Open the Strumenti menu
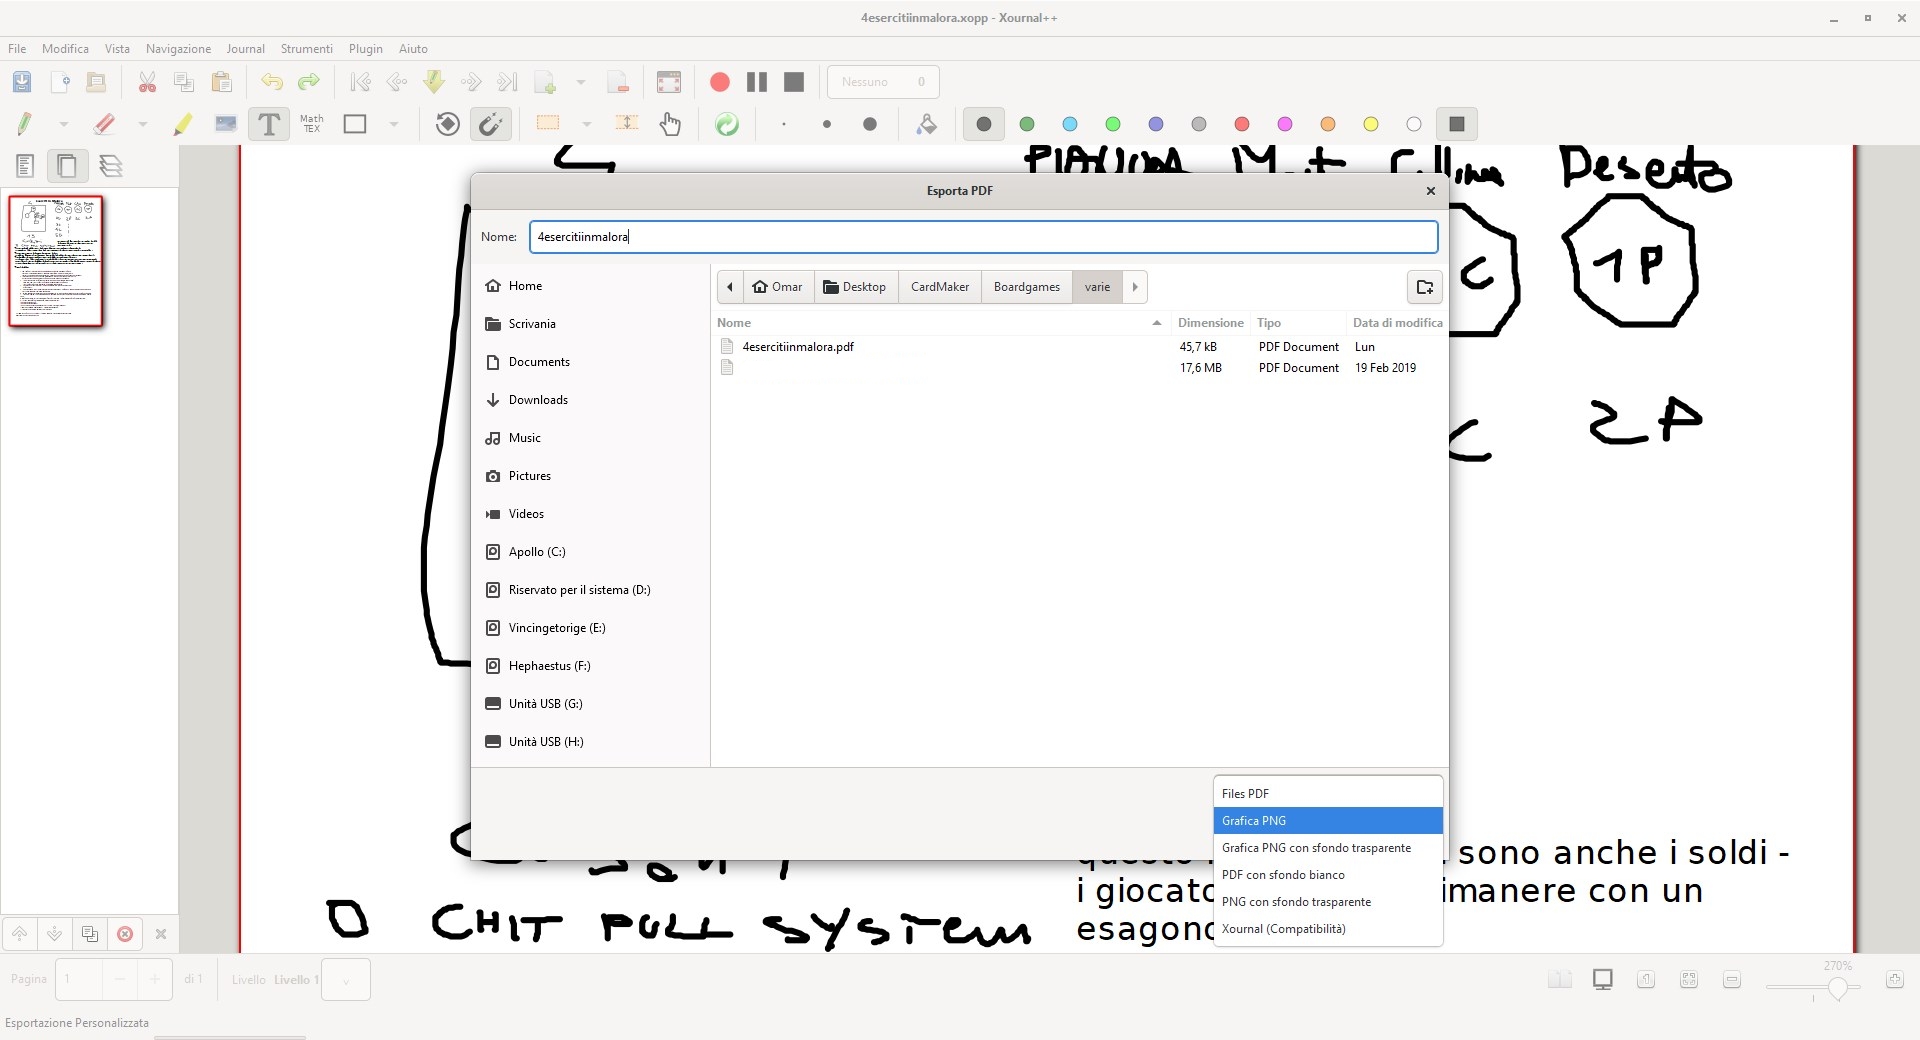The width and height of the screenshot is (1920, 1040). pos(306,49)
